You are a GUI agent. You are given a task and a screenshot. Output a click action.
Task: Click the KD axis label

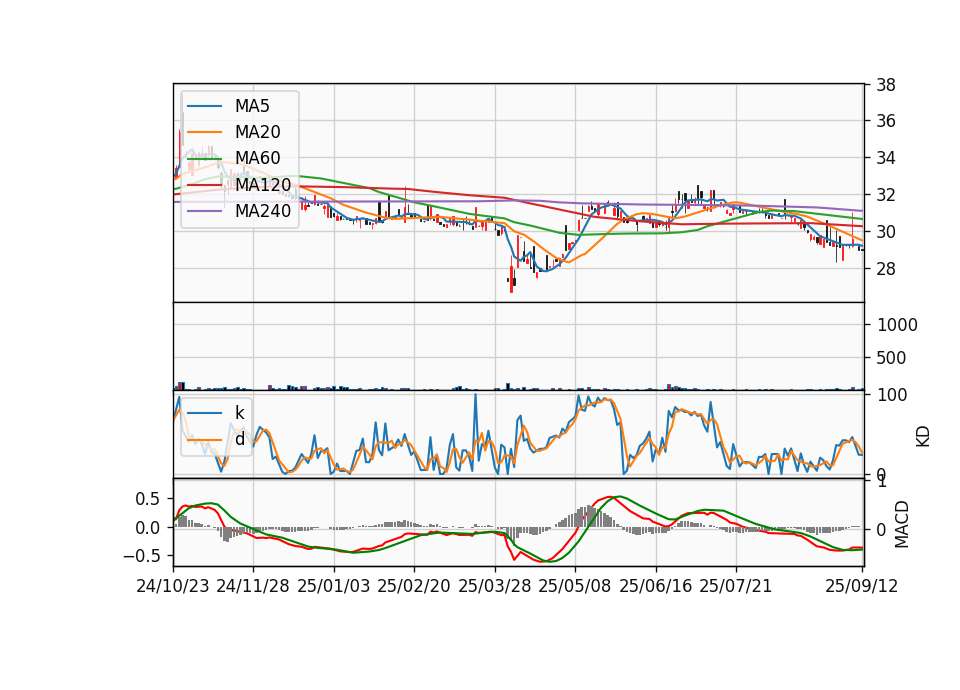923,437
